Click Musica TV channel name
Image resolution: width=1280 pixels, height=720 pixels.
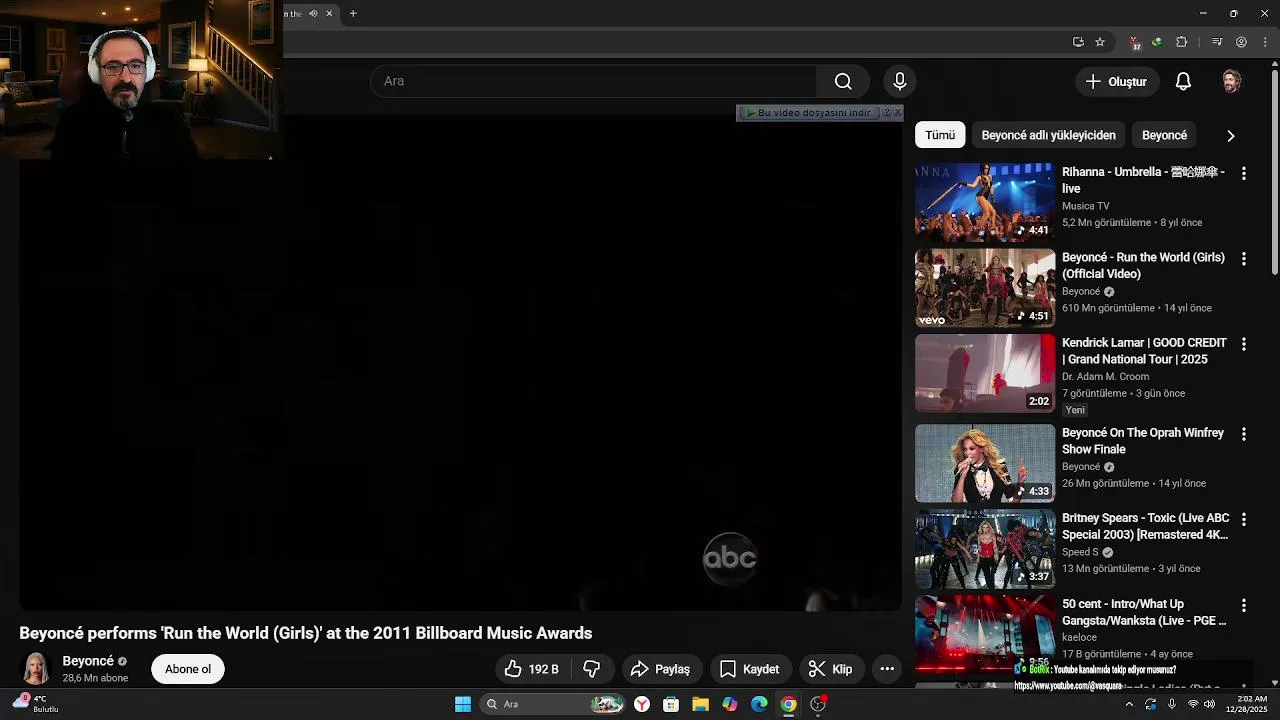tap(1085, 206)
